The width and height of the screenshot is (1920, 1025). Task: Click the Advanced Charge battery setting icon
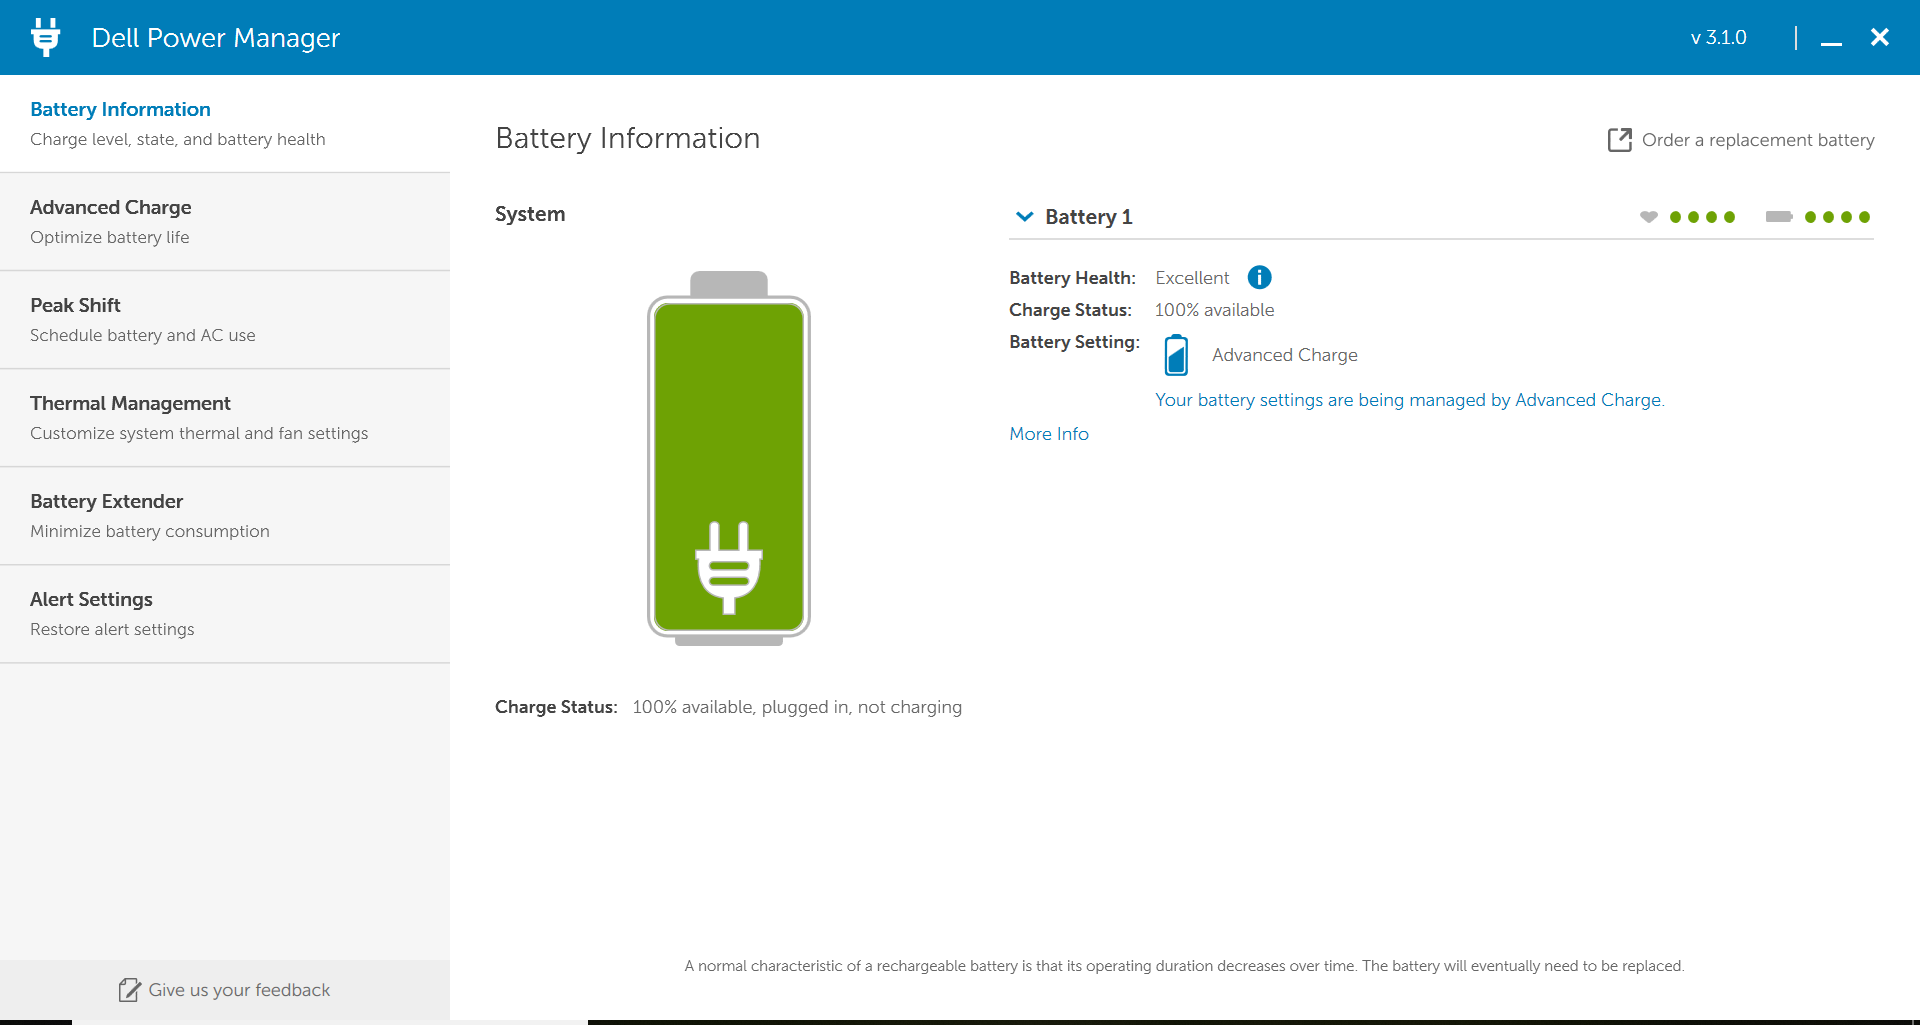(1176, 355)
